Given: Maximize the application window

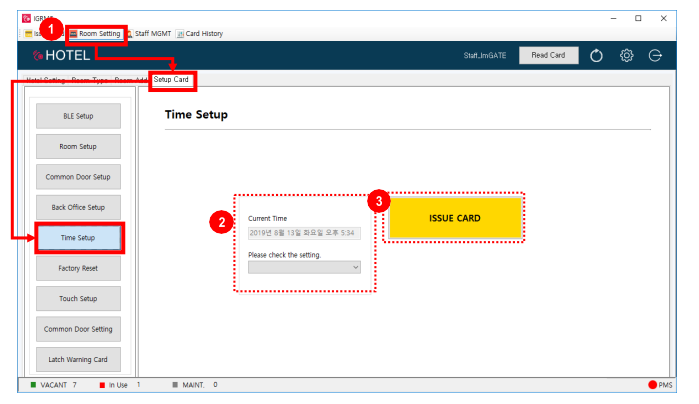Looking at the screenshot, I should (x=638, y=18).
